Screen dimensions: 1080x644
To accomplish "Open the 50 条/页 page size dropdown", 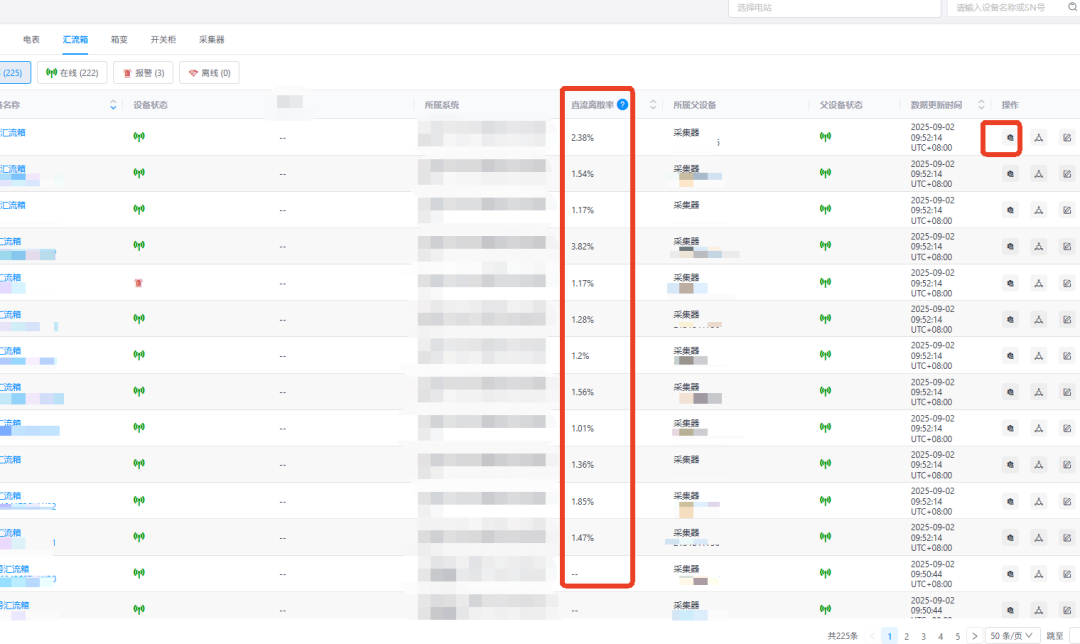I will (x=1010, y=635).
